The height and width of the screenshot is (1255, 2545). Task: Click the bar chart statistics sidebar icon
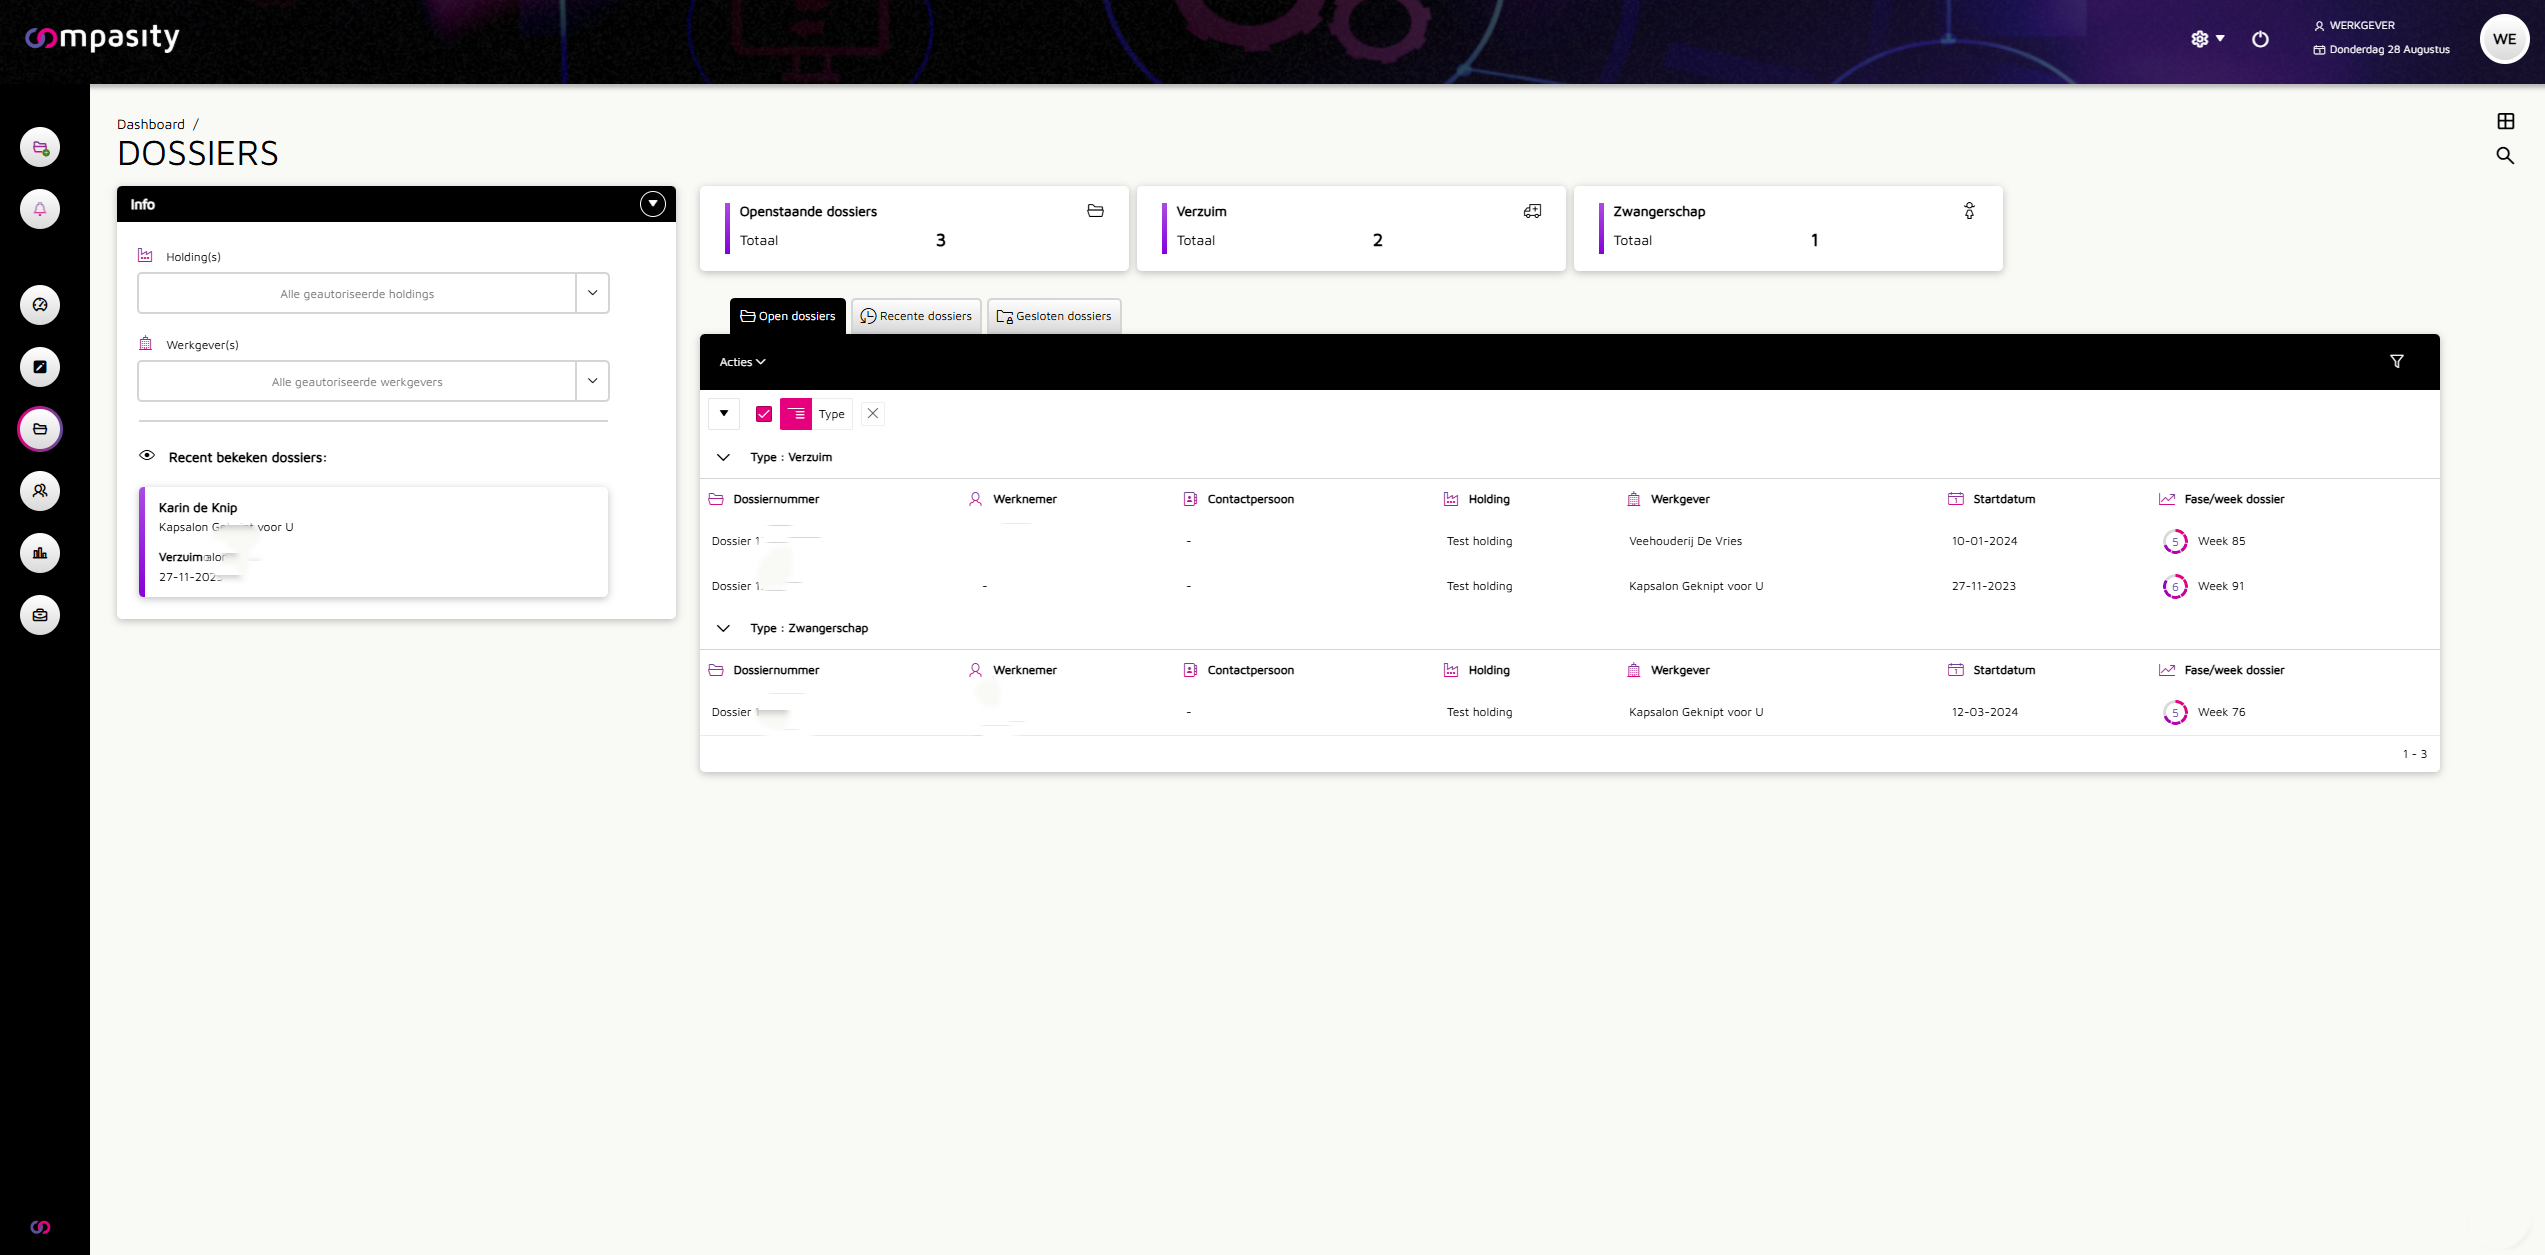coord(40,553)
